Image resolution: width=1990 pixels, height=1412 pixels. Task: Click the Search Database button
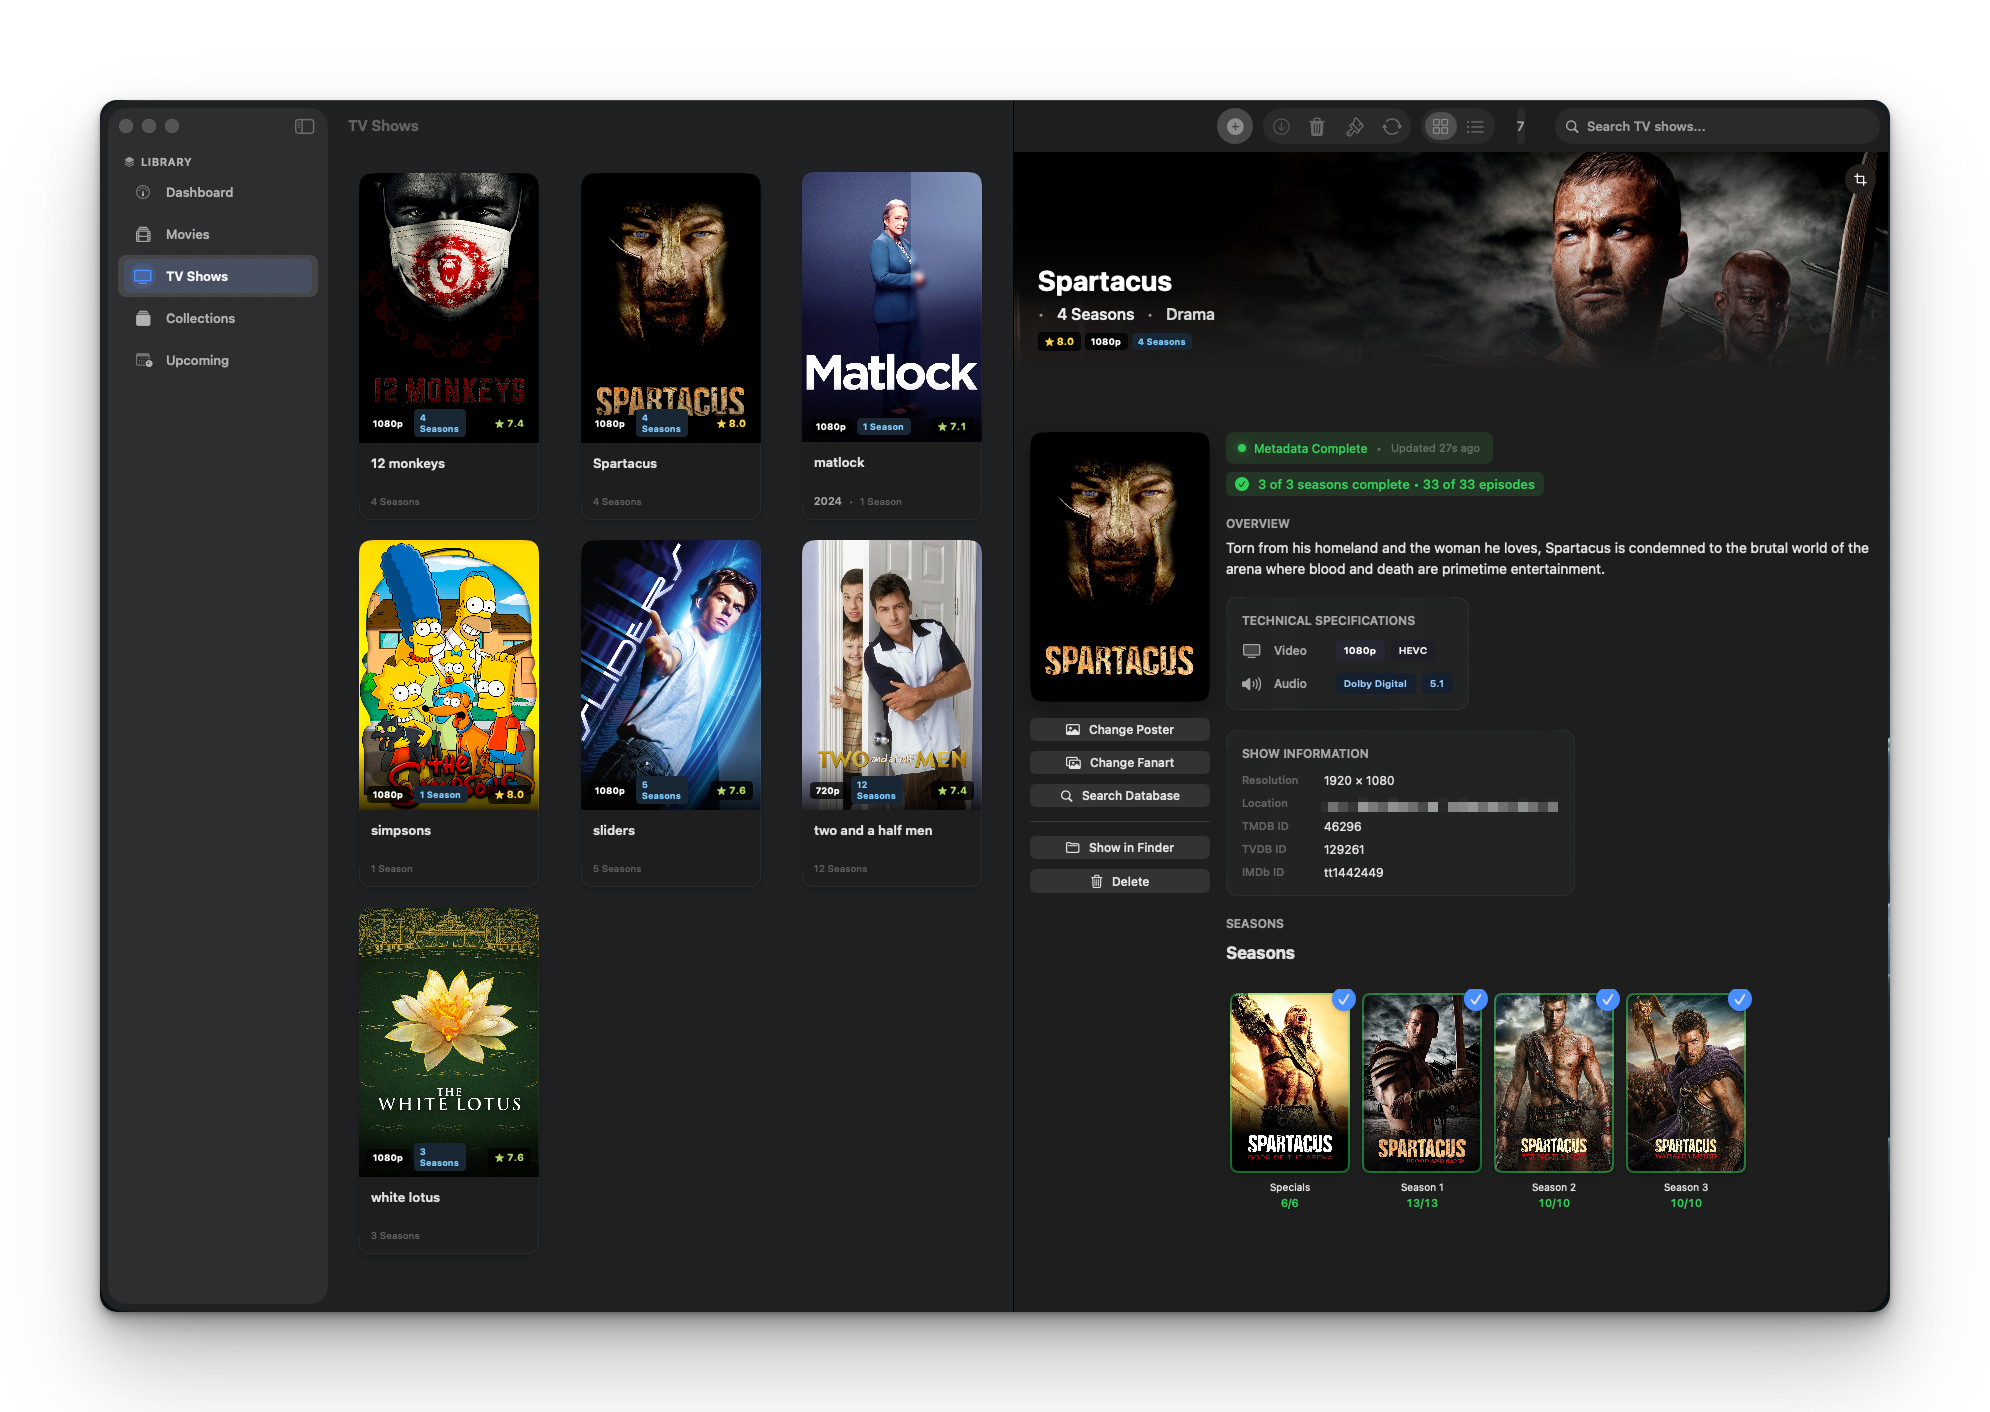pos(1119,795)
